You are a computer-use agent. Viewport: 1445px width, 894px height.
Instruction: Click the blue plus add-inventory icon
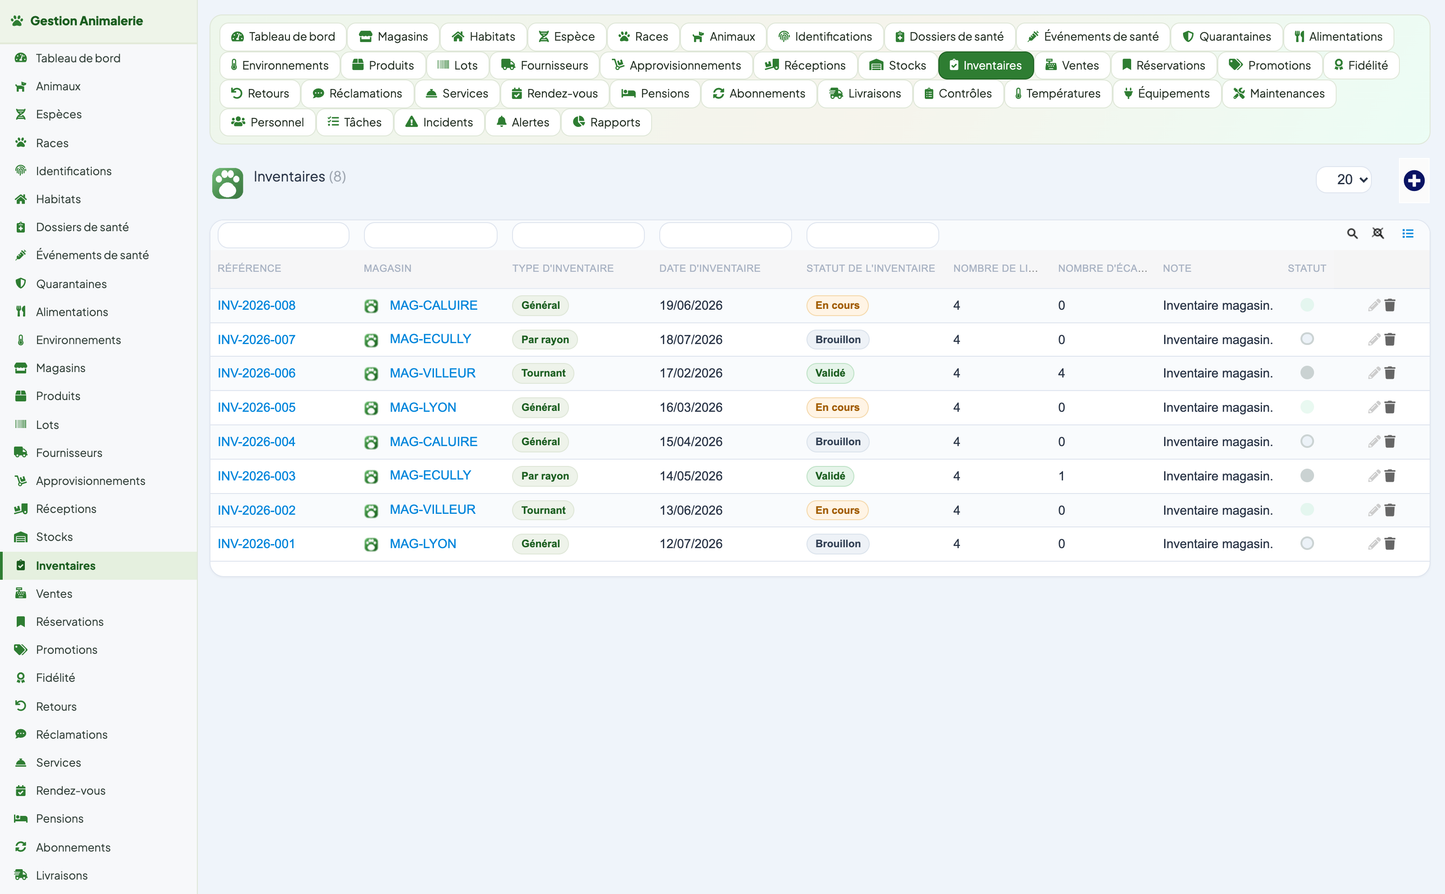pyautogui.click(x=1413, y=180)
